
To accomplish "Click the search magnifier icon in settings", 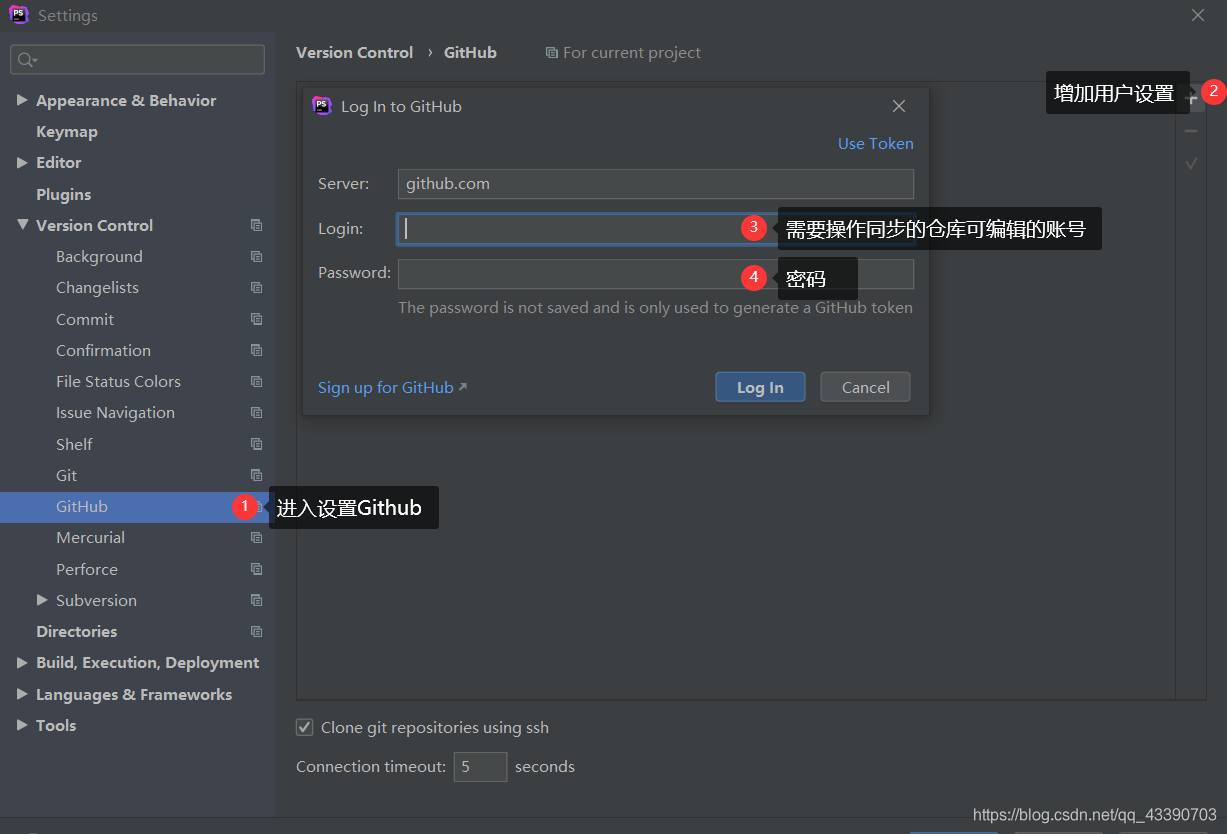I will tap(26, 60).
